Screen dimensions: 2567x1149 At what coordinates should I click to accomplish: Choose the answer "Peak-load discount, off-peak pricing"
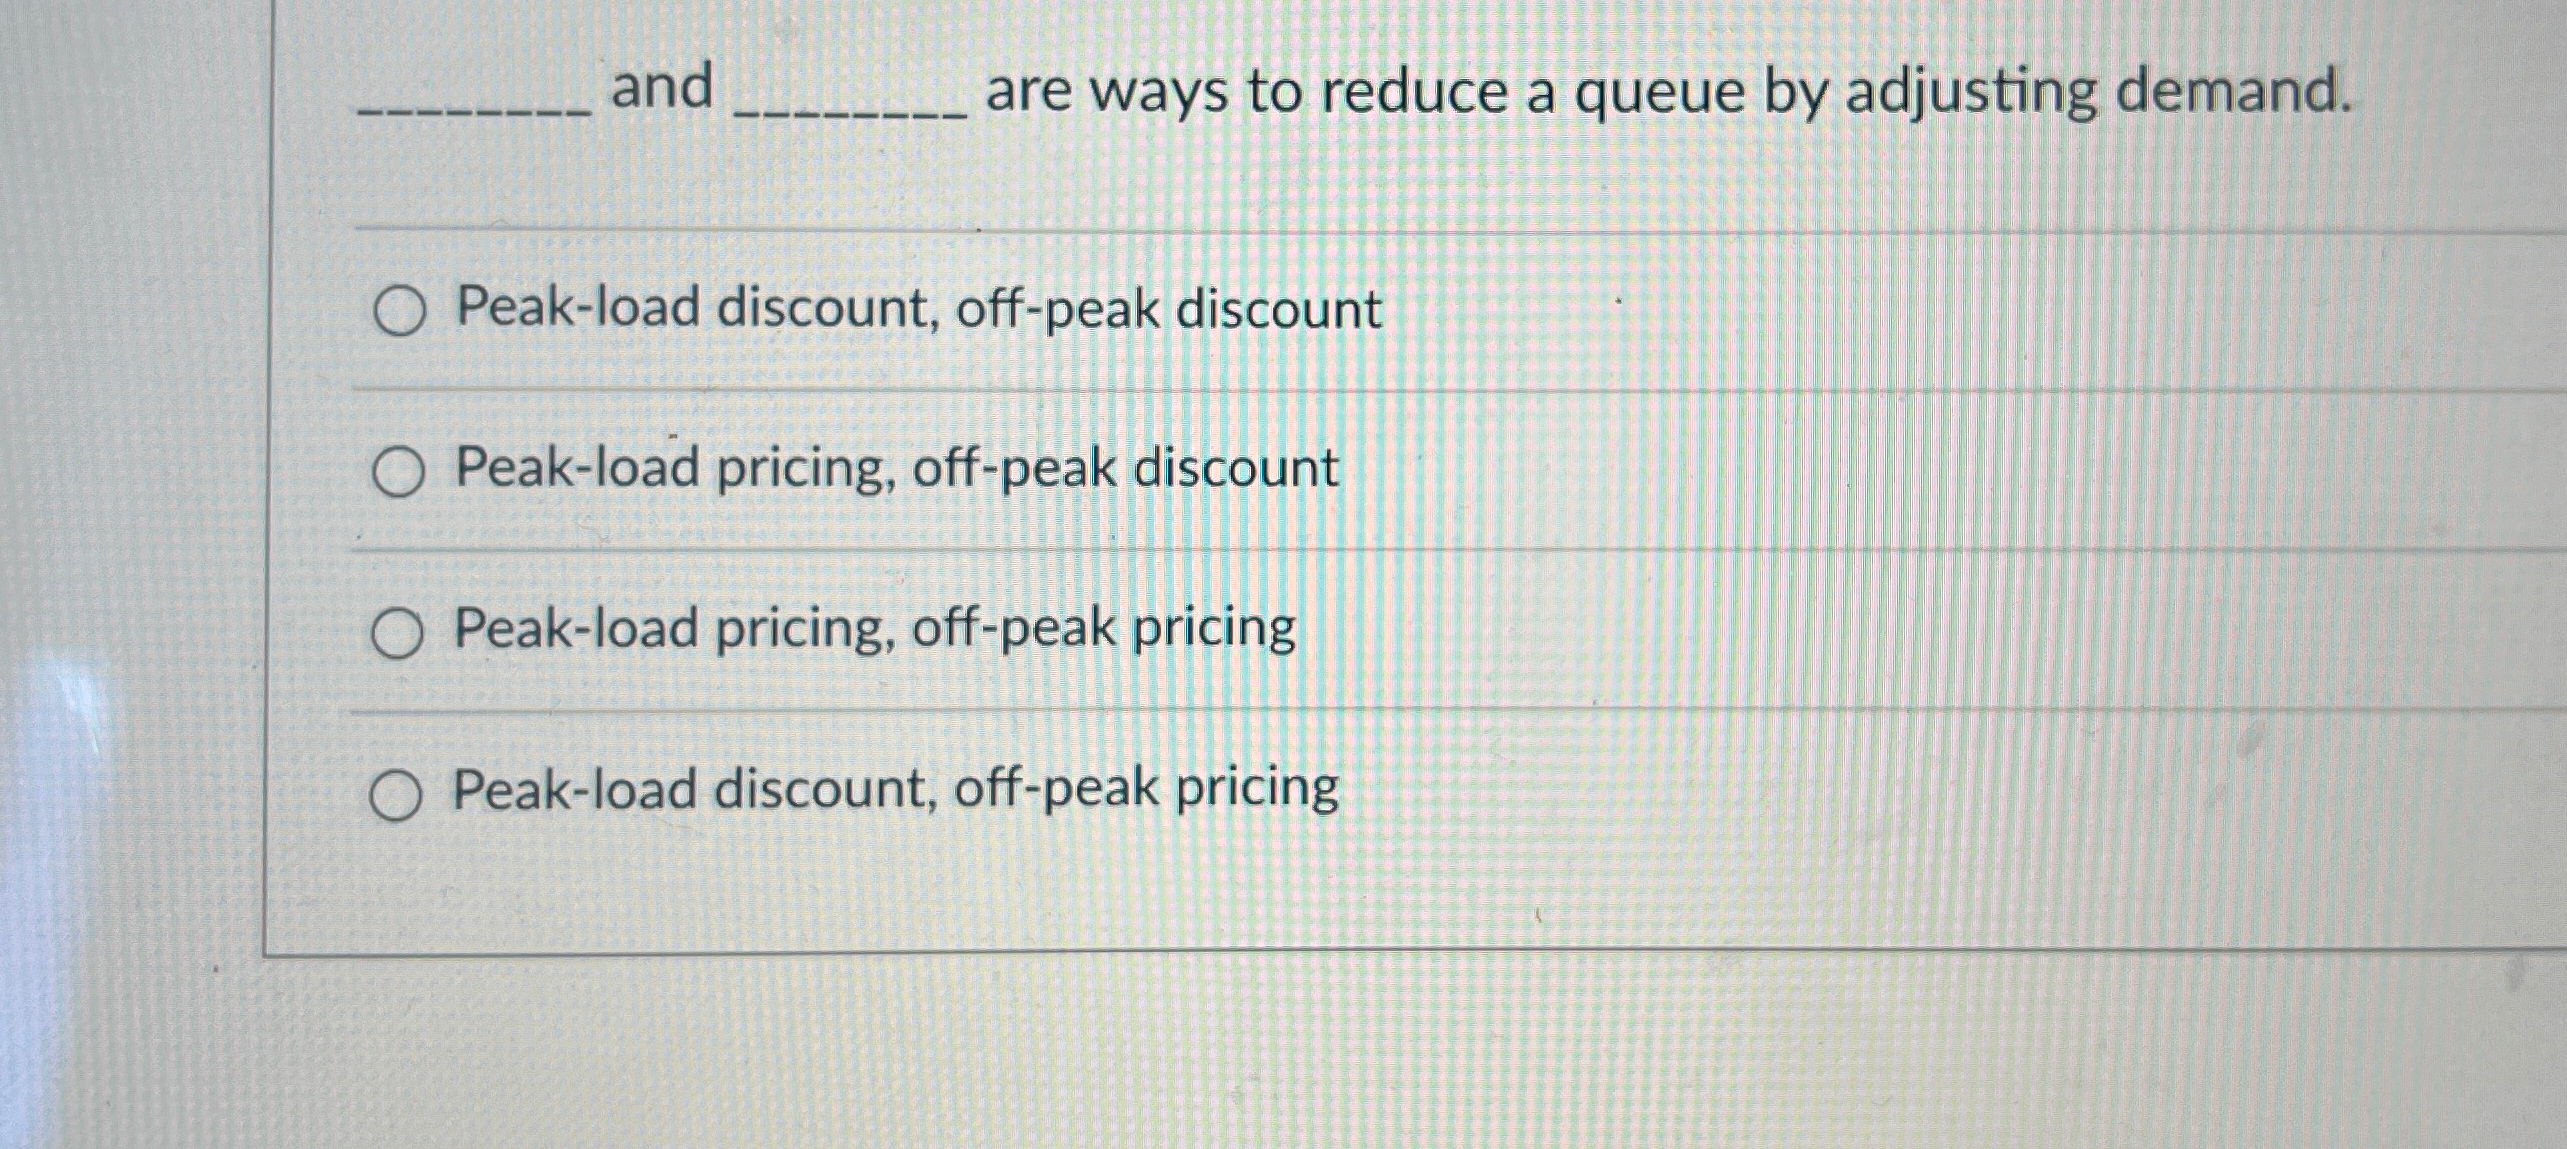click(892, 789)
